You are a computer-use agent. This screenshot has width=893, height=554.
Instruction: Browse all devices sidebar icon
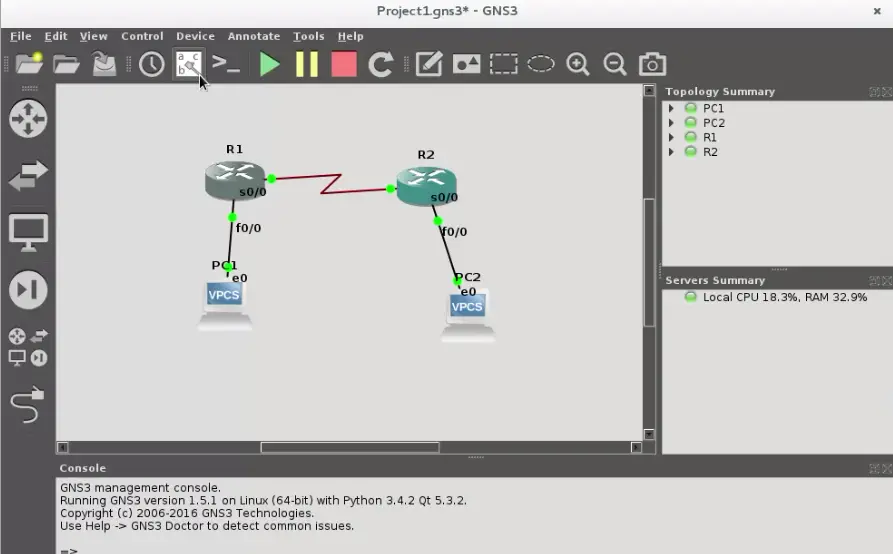point(28,347)
